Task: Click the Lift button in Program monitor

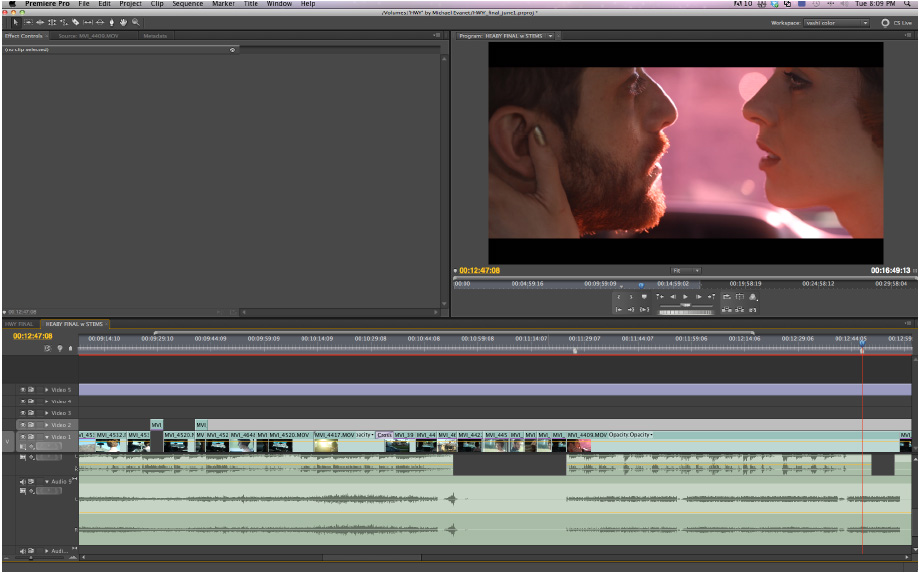Action: click(x=727, y=309)
